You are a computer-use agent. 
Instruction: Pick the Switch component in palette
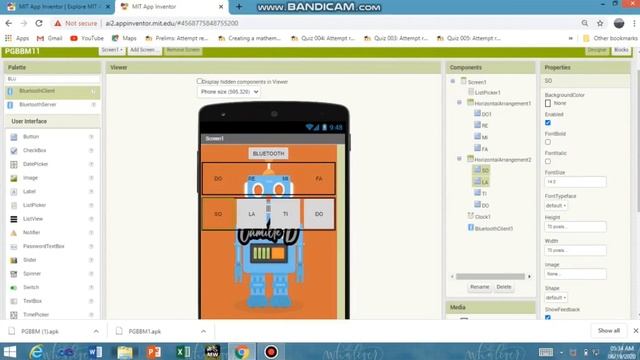pyautogui.click(x=31, y=287)
